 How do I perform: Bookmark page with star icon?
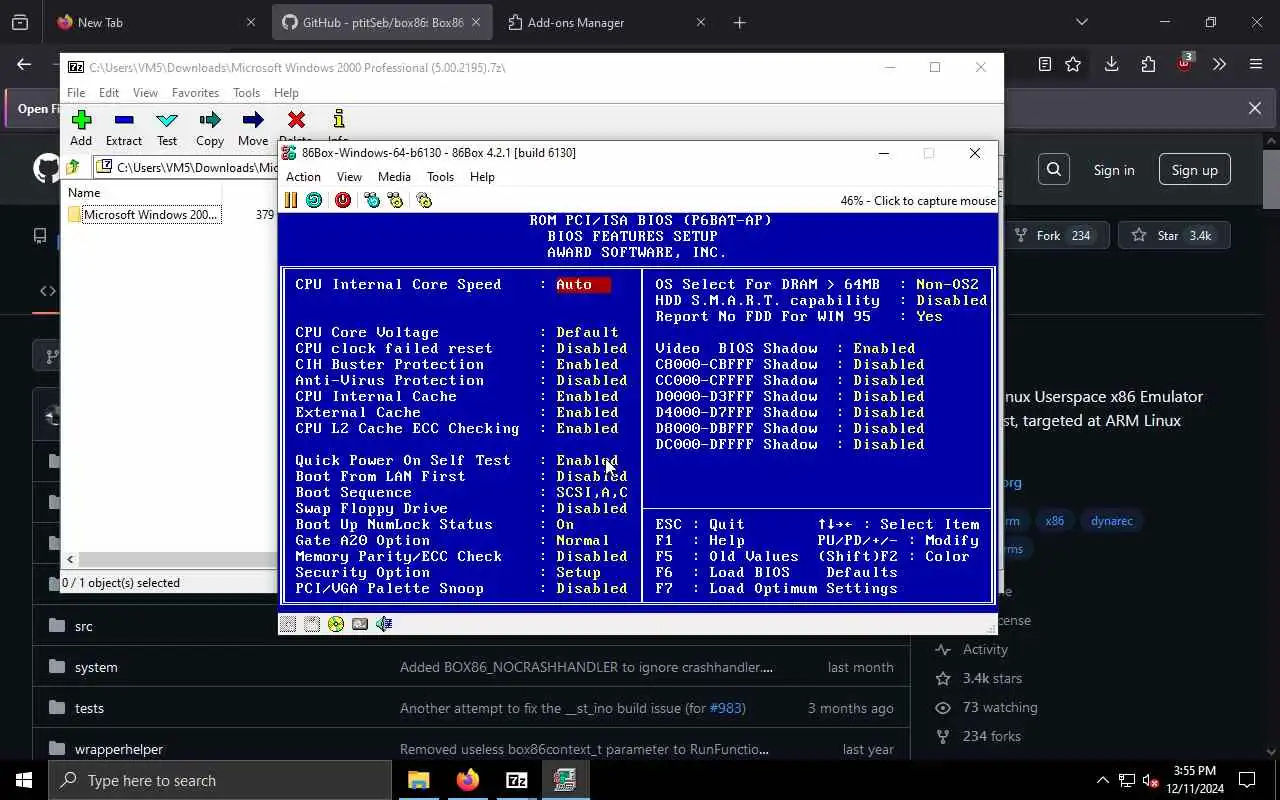coord(1073,64)
